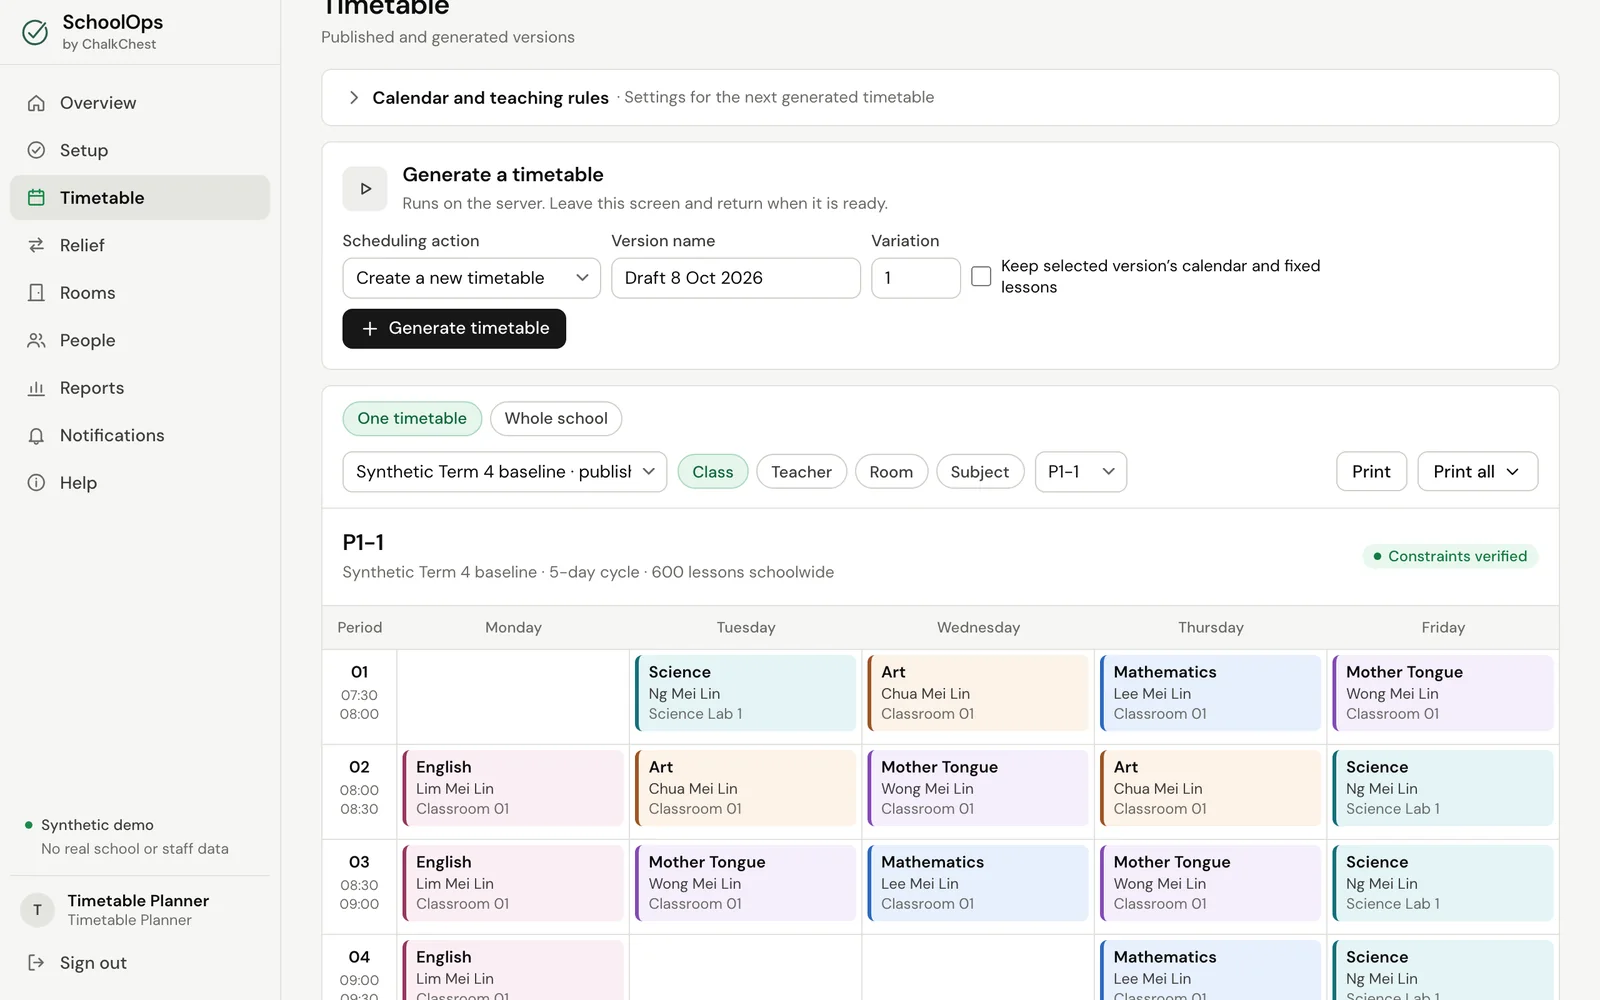1600x1000 pixels.
Task: Click the play icon beside Generate a timetable
Action: [x=365, y=189]
